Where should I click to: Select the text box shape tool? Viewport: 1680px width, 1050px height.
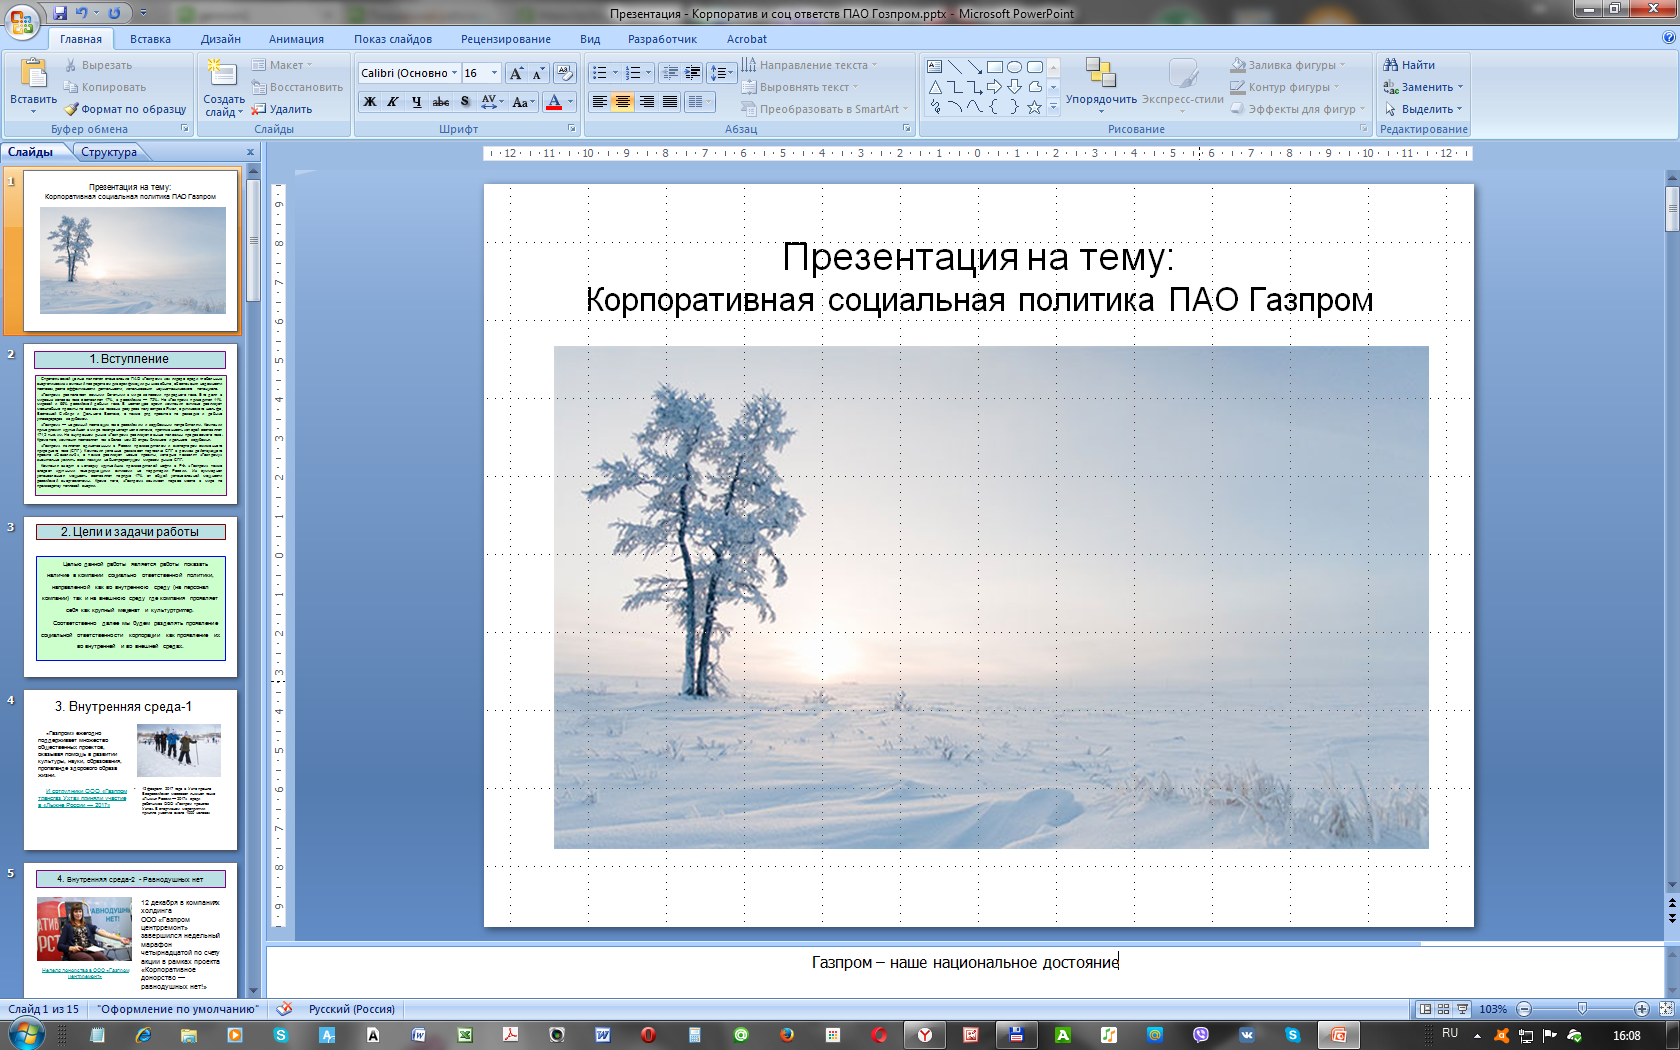tap(934, 67)
